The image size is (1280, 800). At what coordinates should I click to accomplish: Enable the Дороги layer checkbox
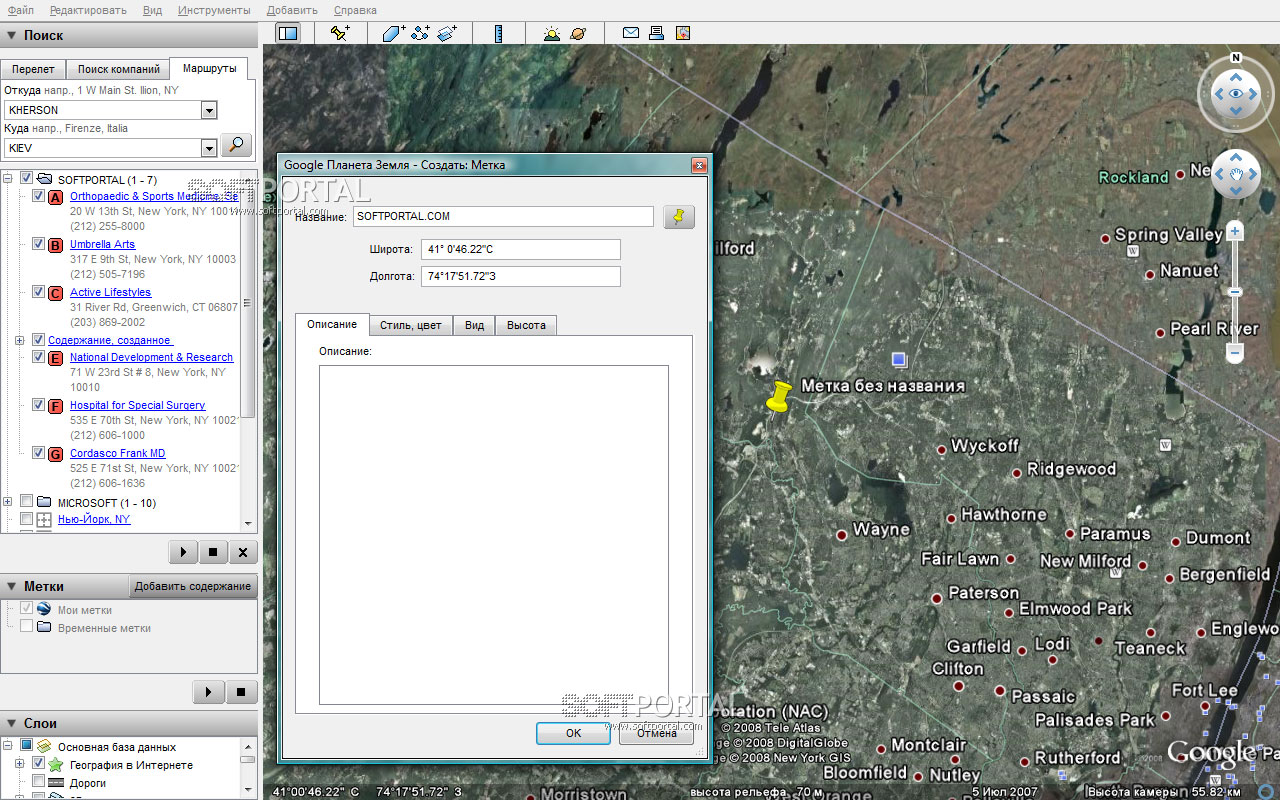pyautogui.click(x=39, y=782)
